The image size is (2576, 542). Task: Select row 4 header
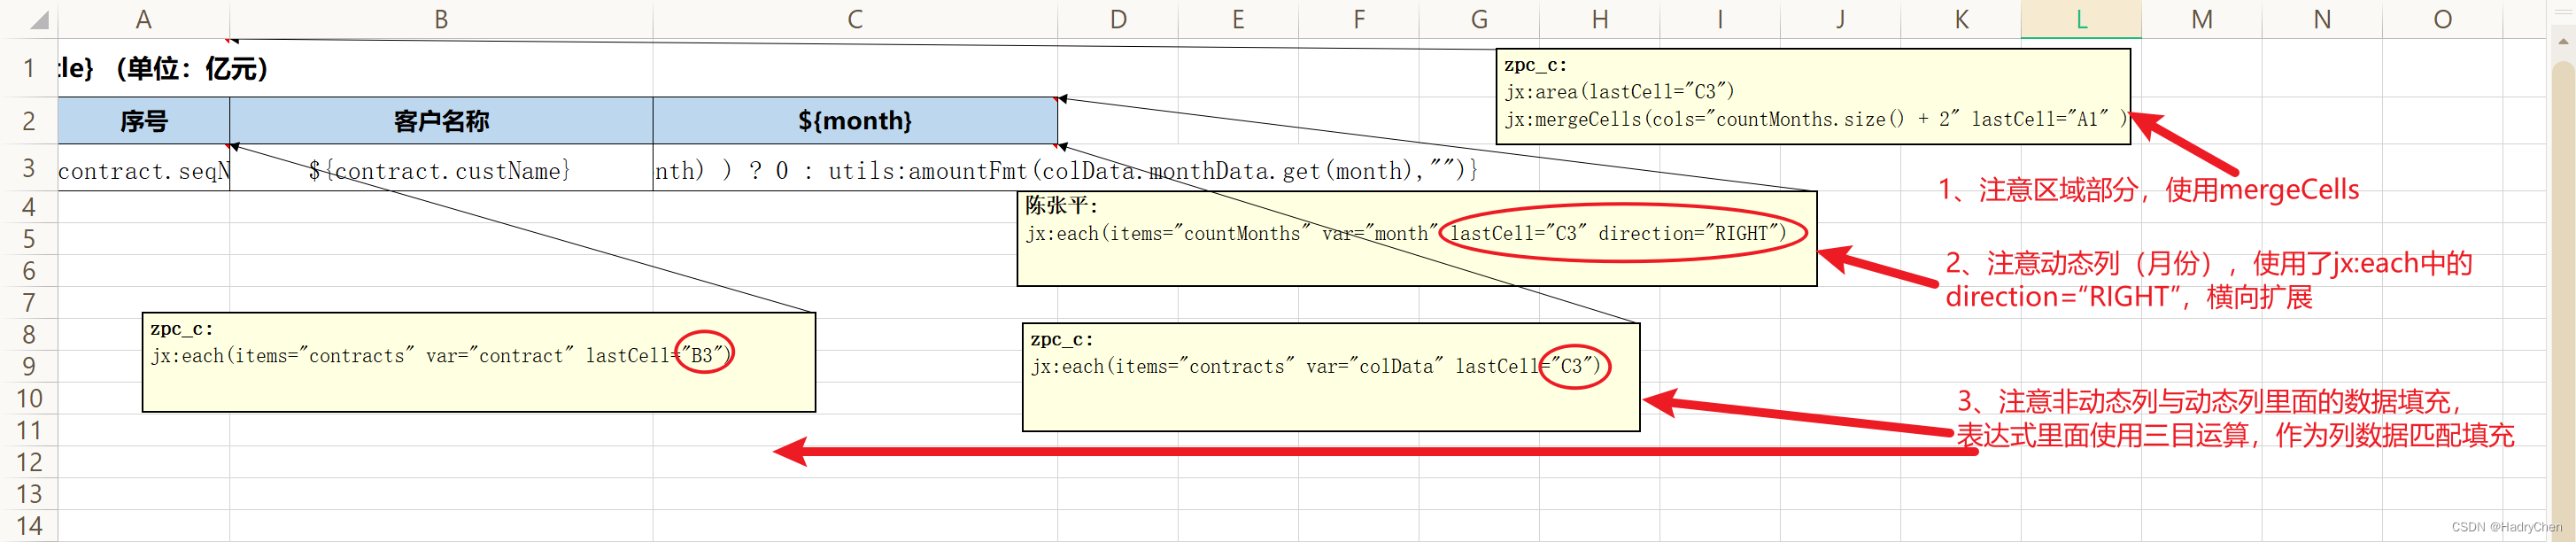tap(29, 207)
